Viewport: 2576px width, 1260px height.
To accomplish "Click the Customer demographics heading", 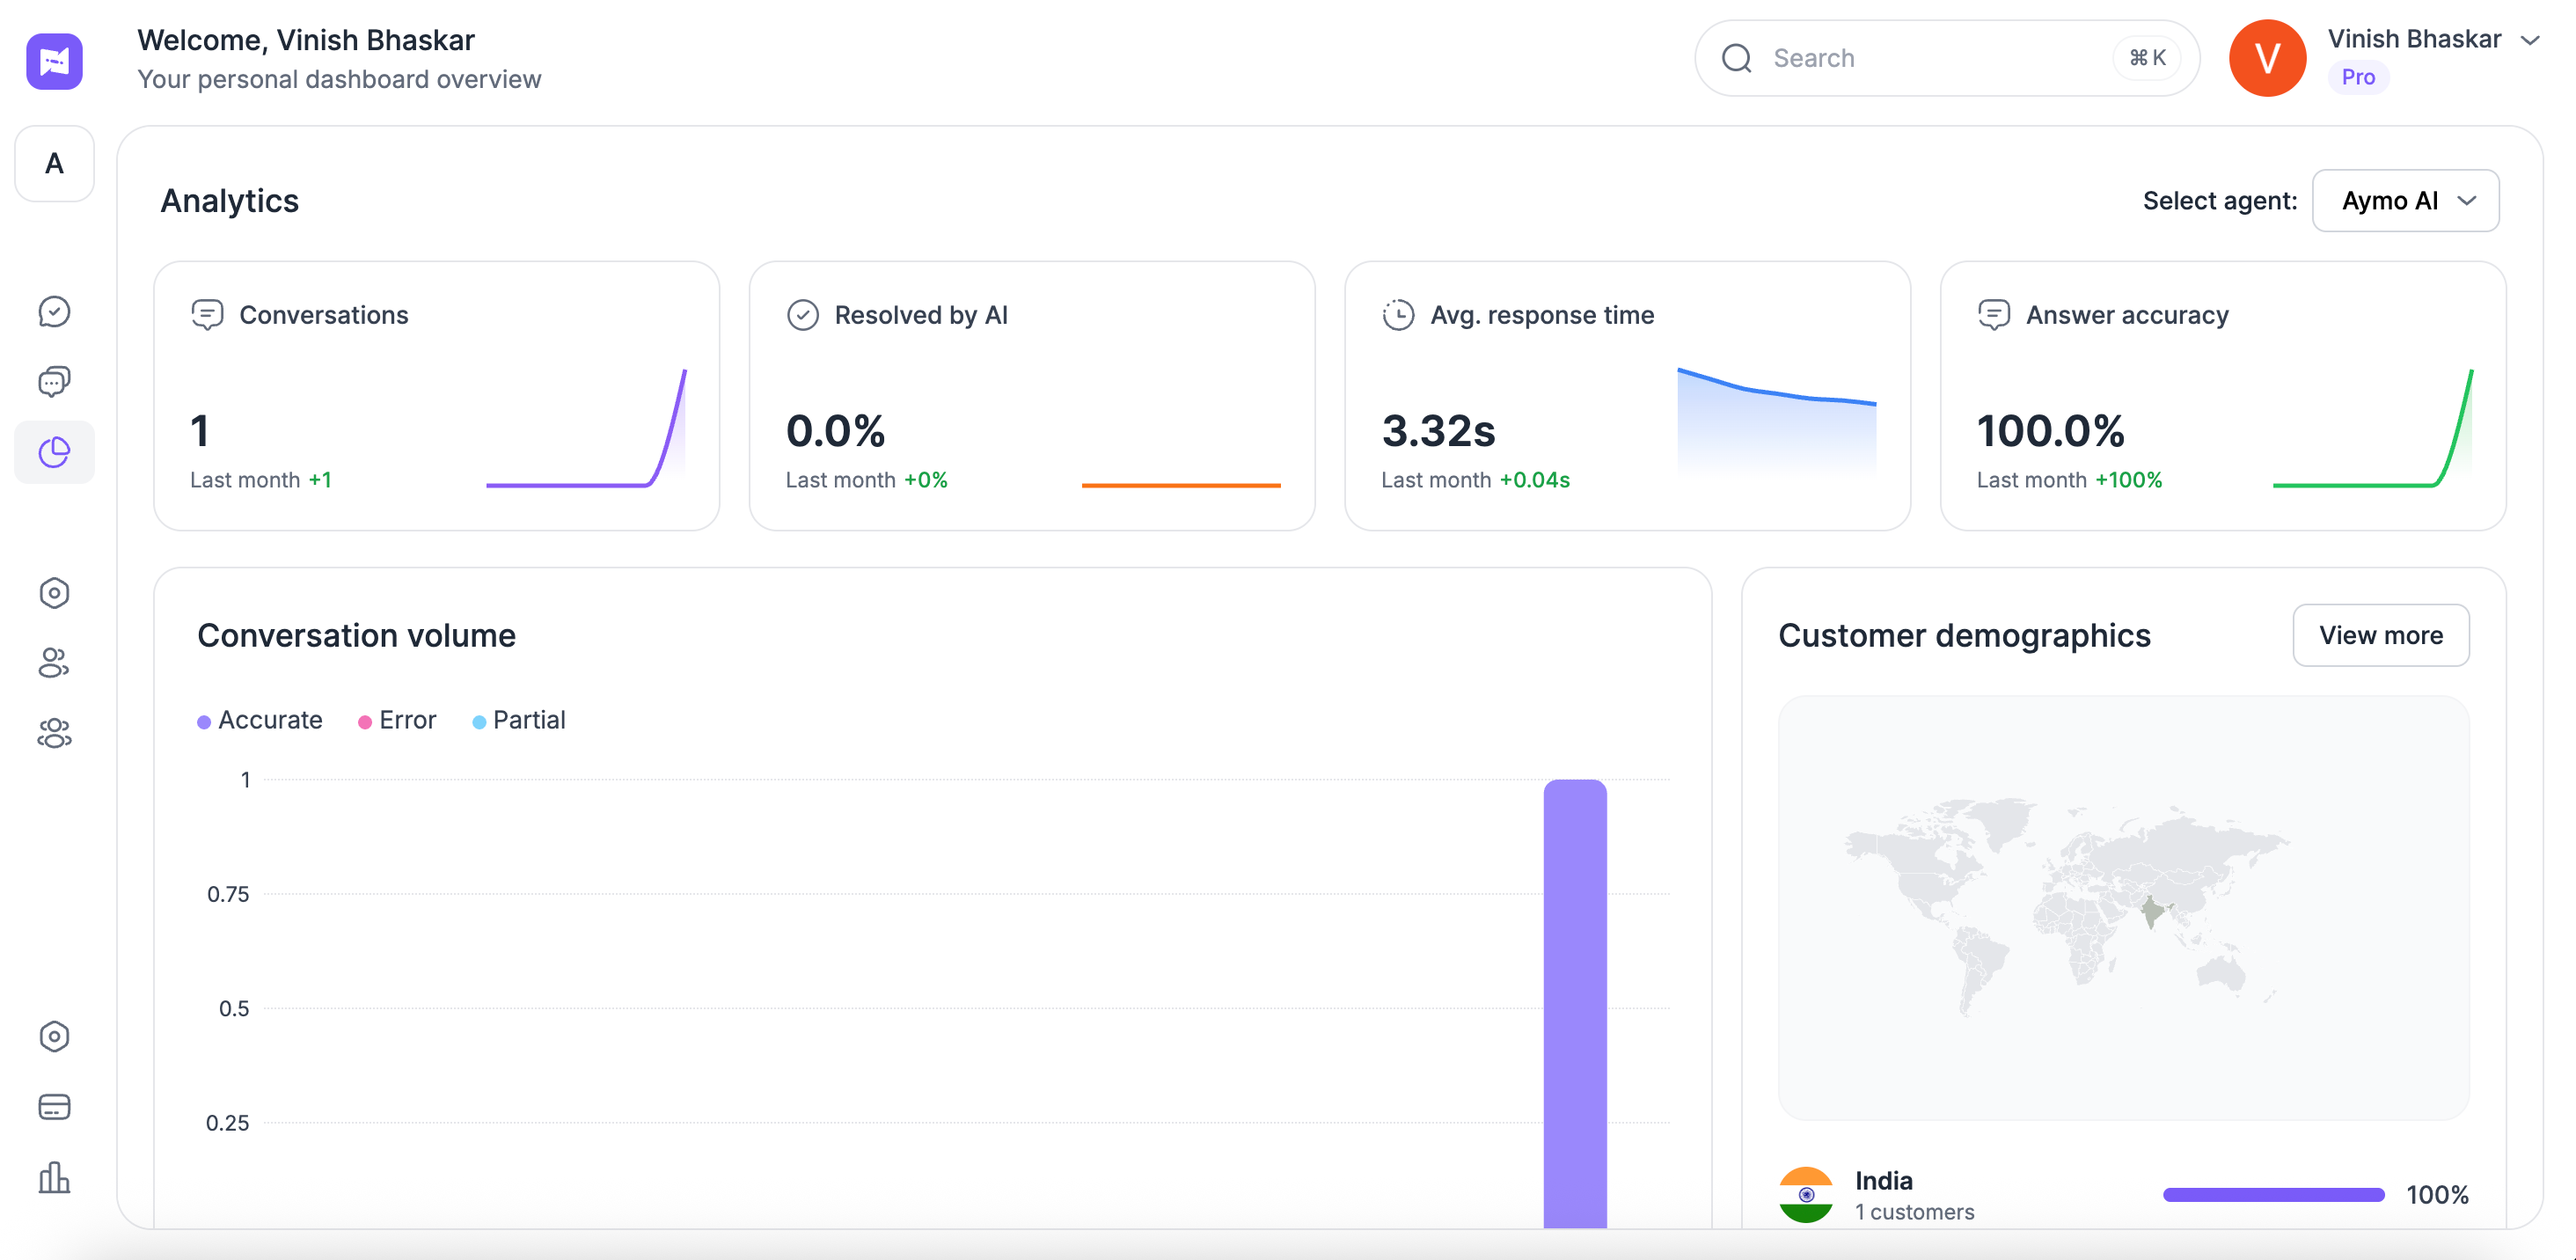I will click(x=1964, y=635).
